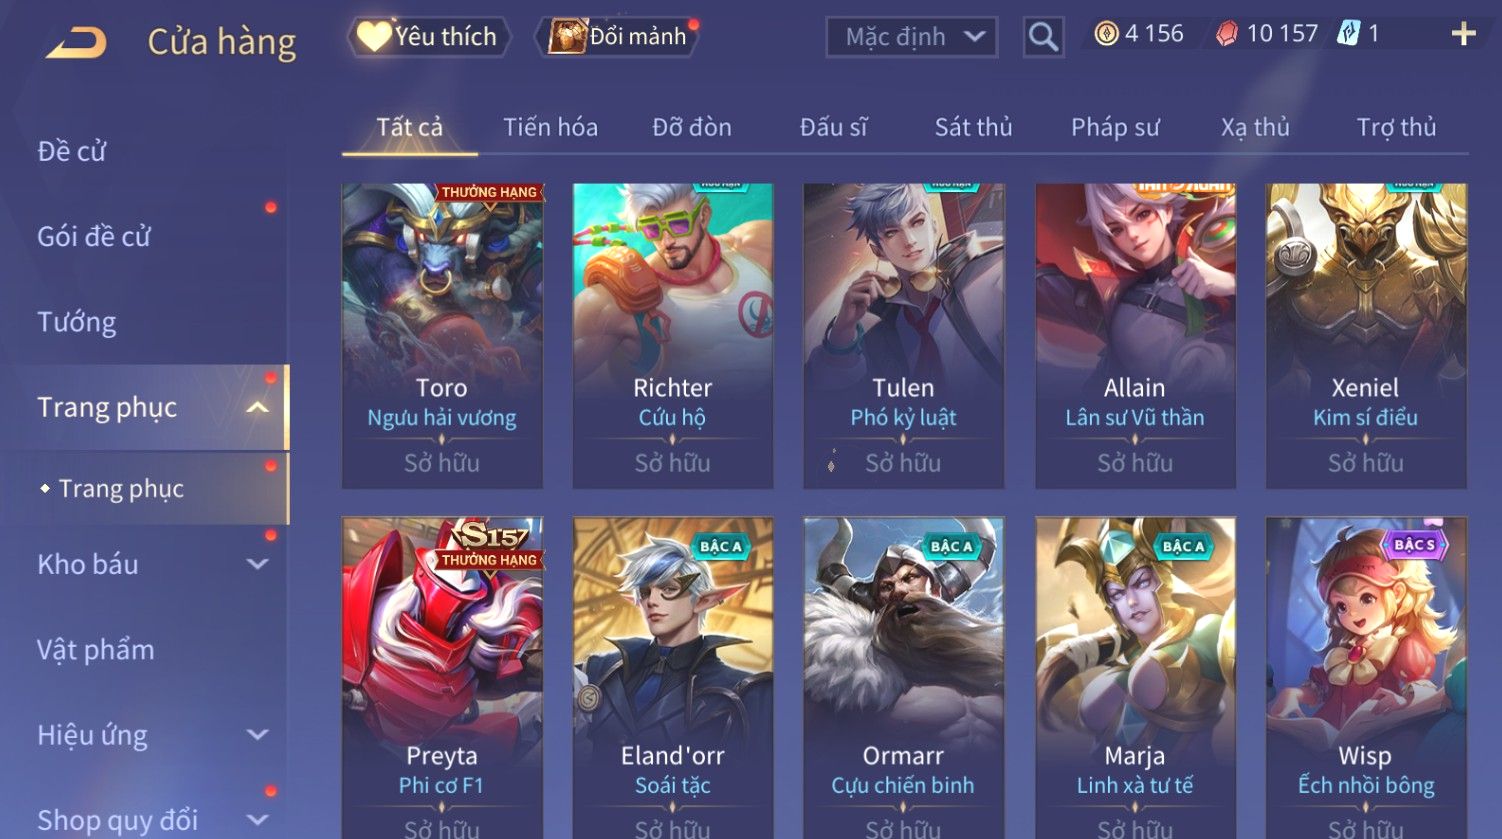Open Yêu thích heart favorites
The width and height of the screenshot is (1502, 839).
tap(429, 37)
